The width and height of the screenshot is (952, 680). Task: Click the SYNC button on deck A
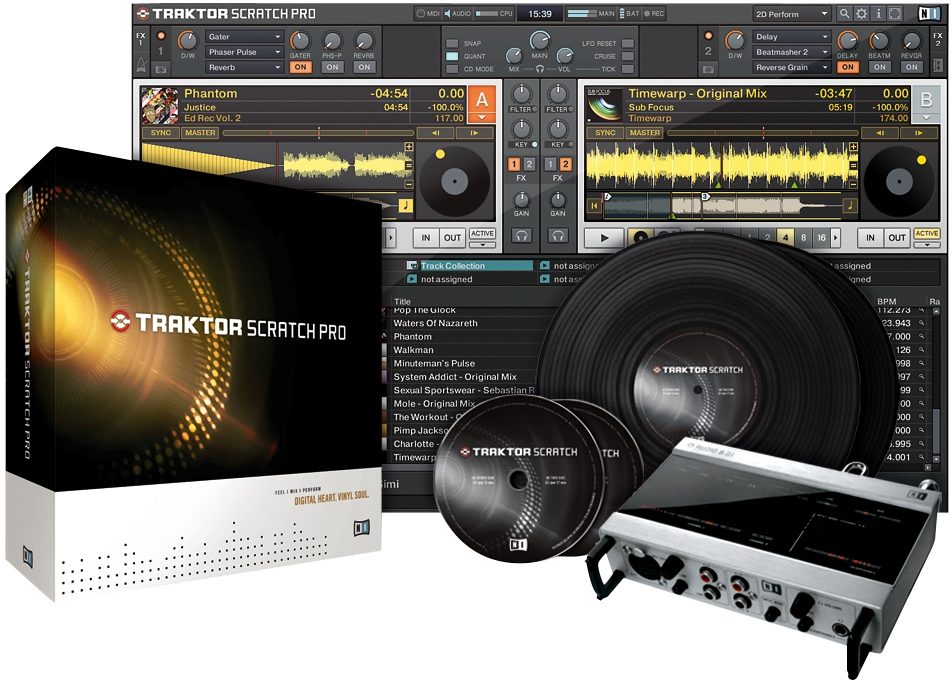pyautogui.click(x=161, y=132)
